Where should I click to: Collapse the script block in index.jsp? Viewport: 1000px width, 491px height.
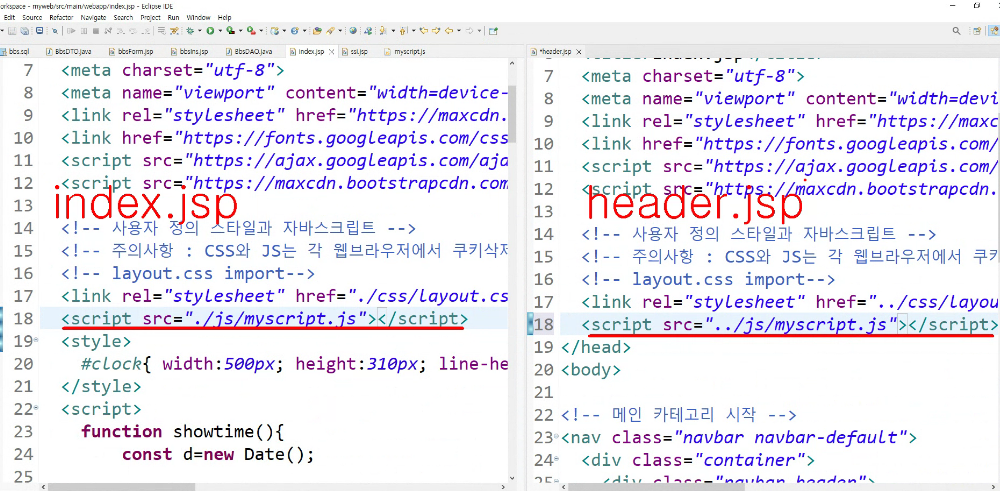click(36, 407)
